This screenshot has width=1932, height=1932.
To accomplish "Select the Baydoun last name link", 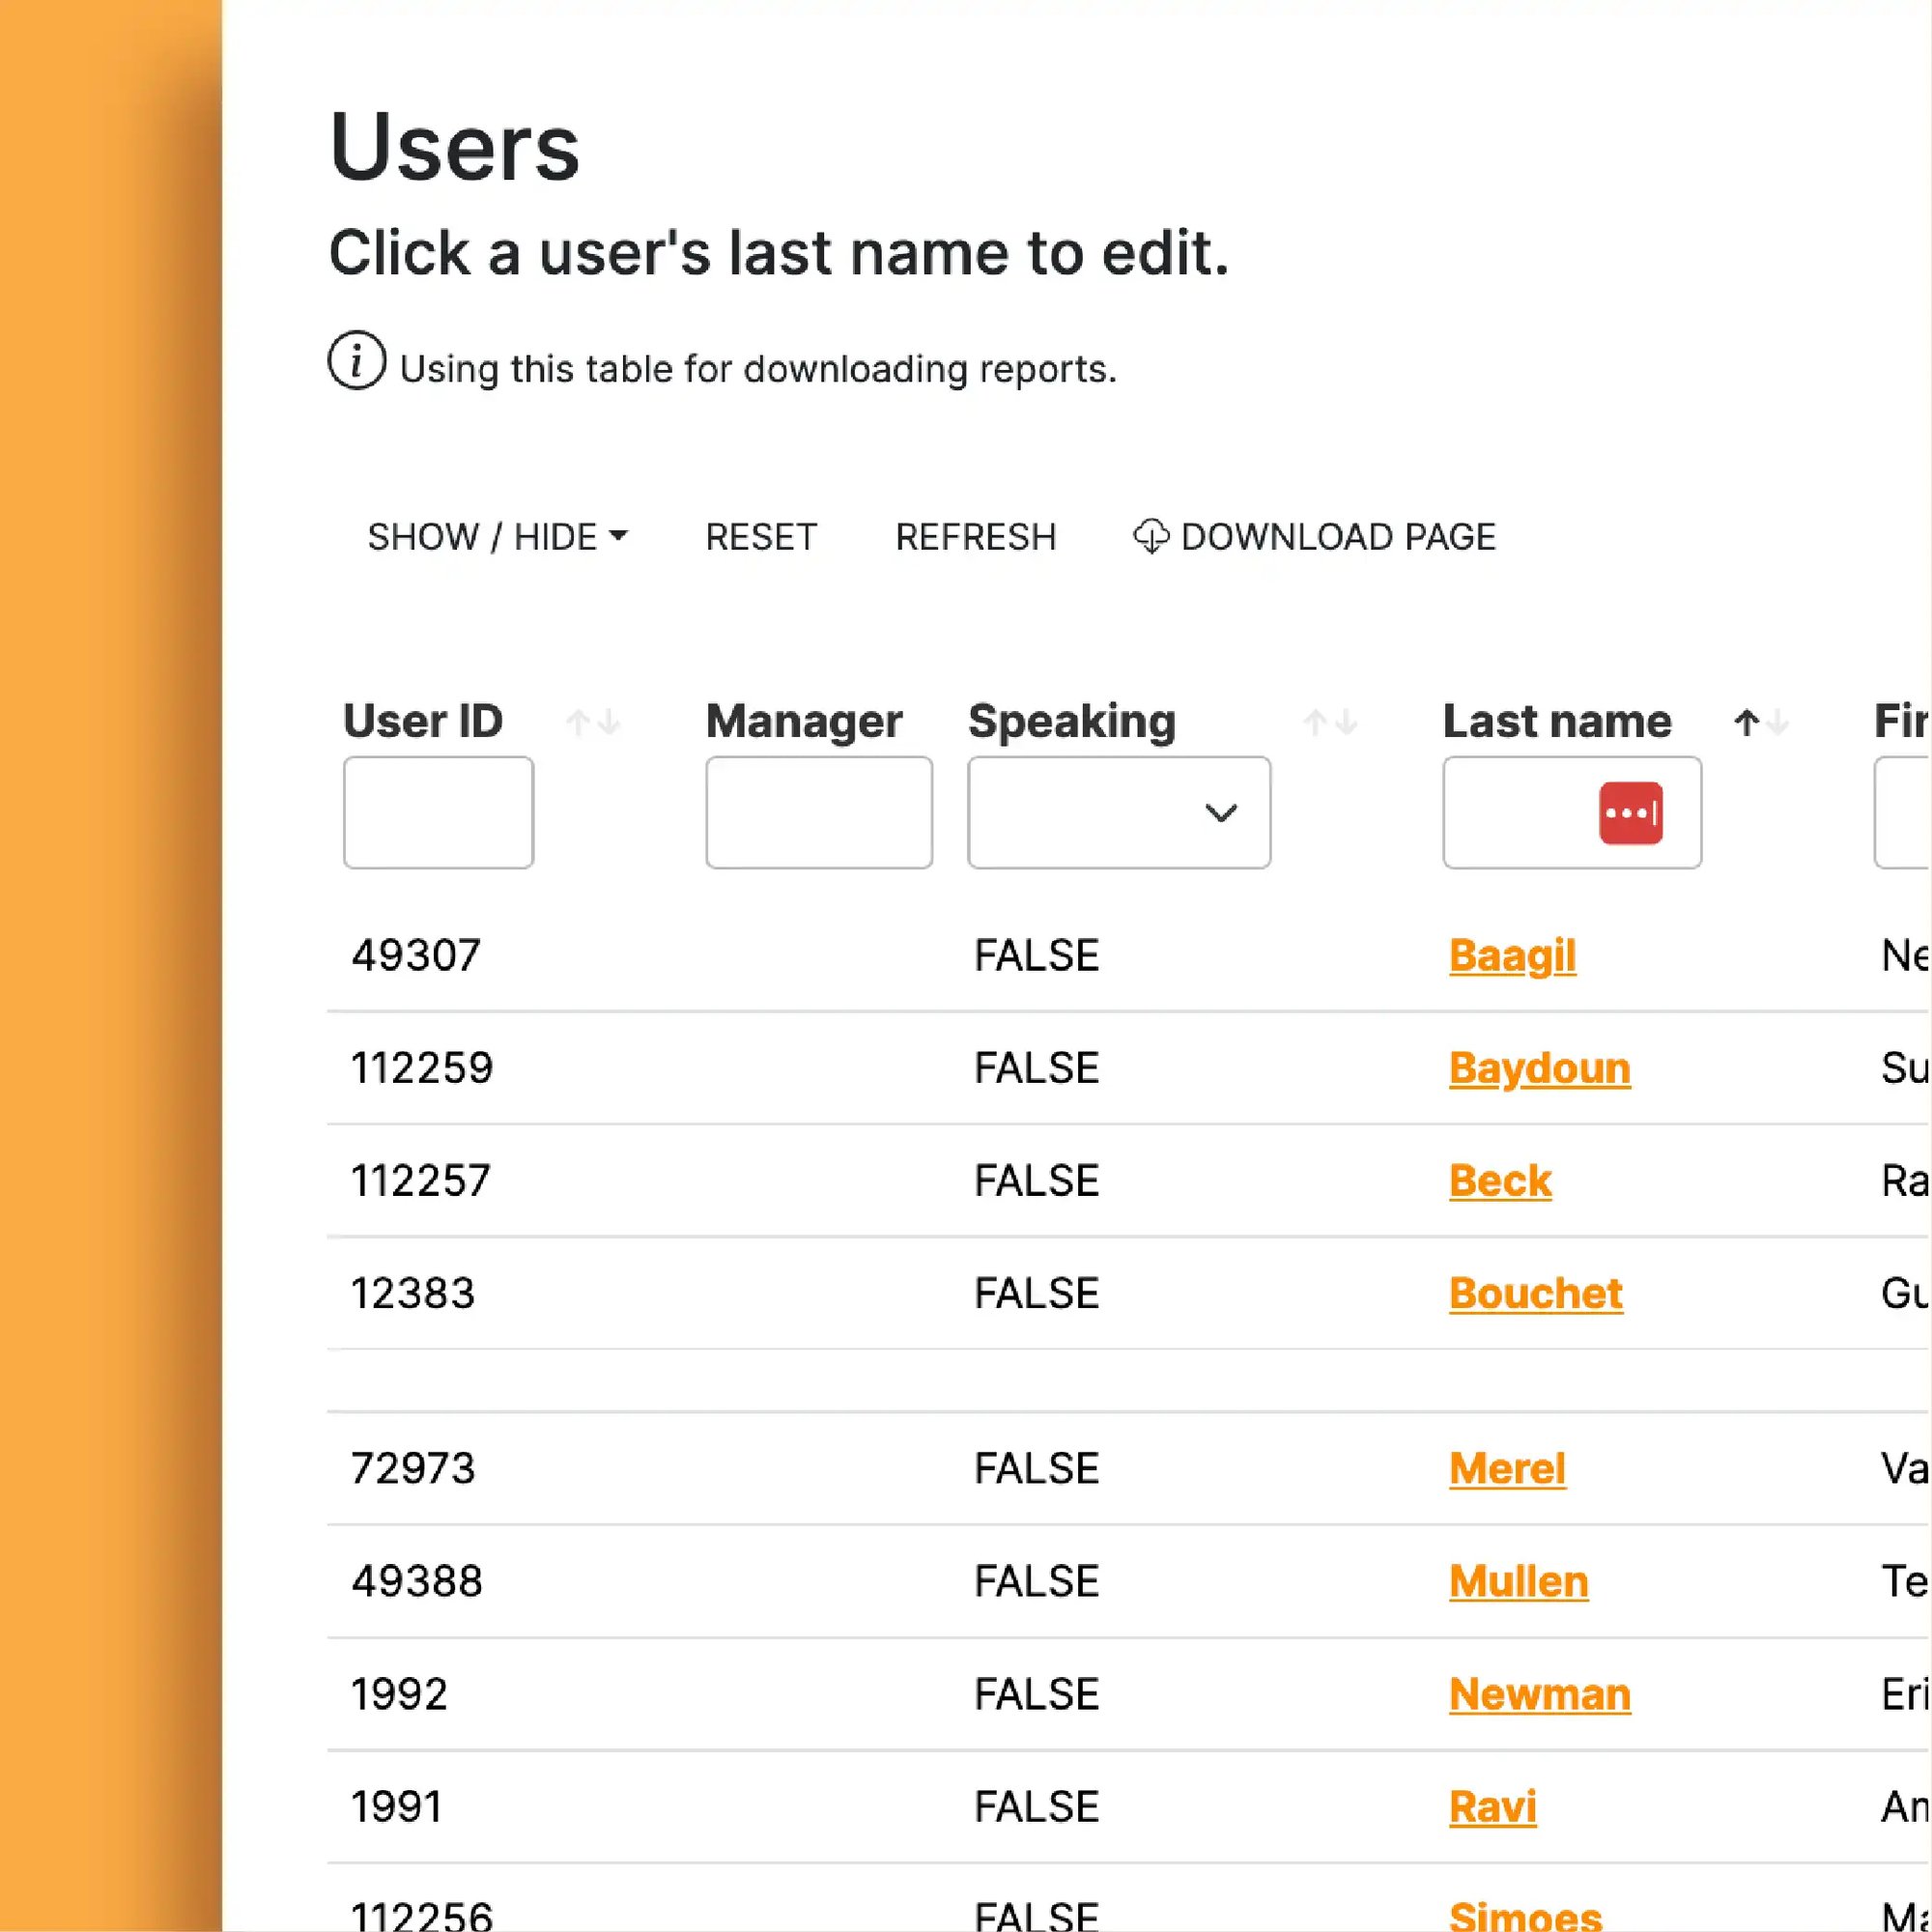I will pos(1540,1068).
